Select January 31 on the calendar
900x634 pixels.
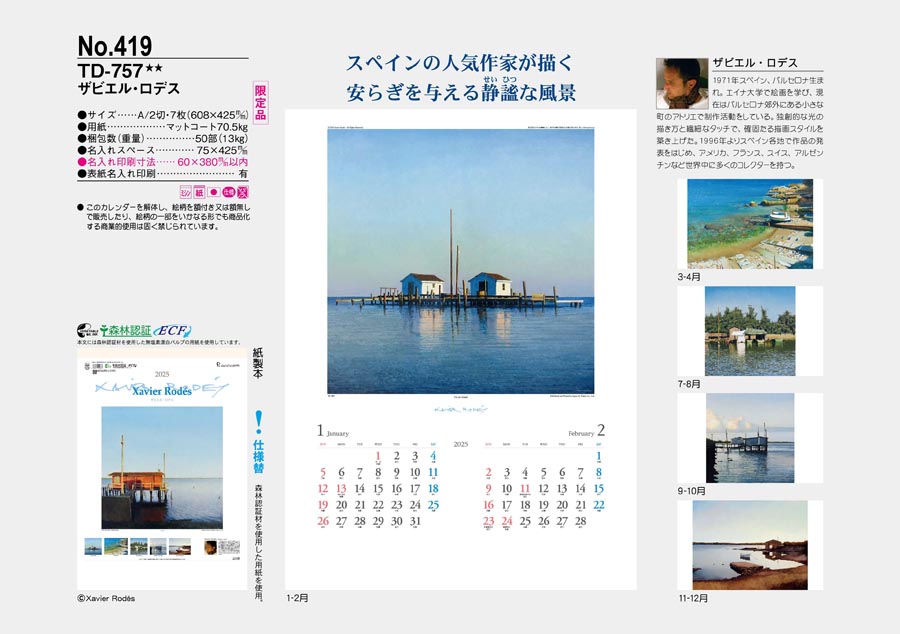point(415,522)
